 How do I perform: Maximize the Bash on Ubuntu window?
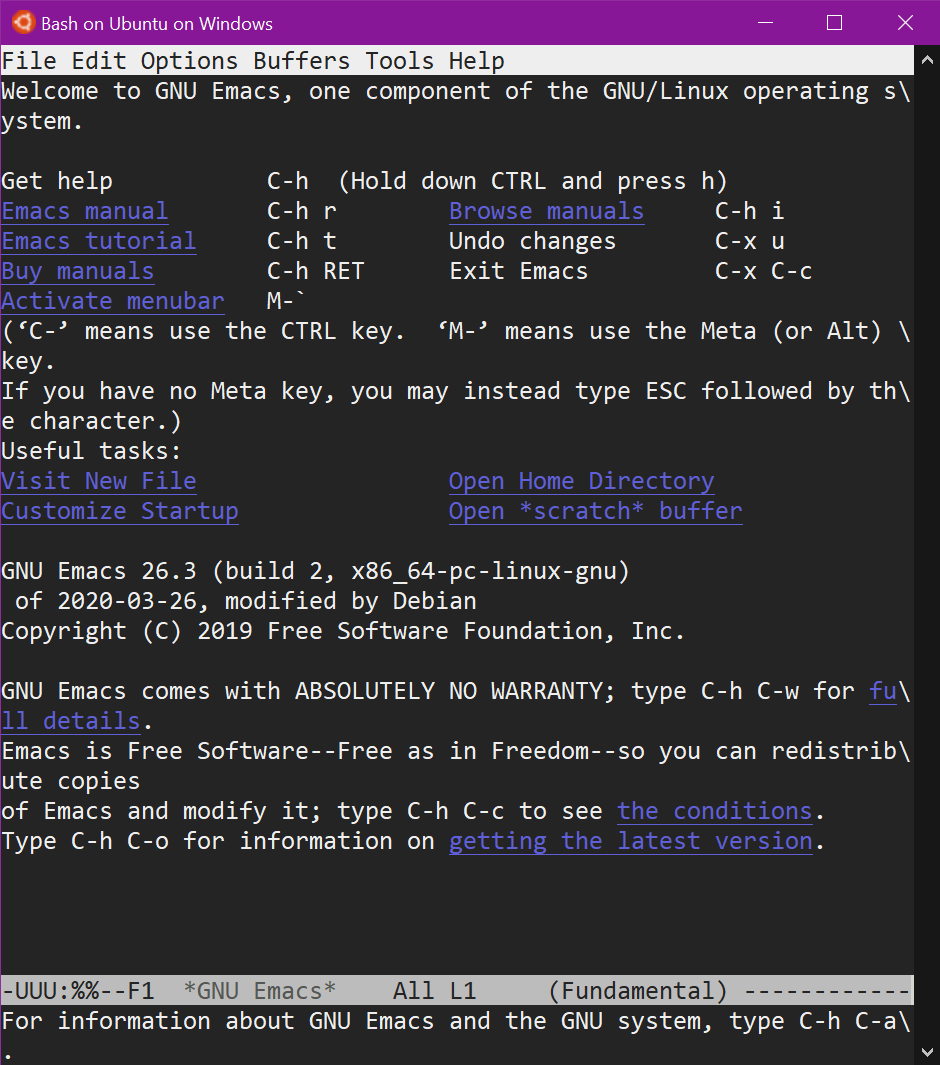coord(835,22)
